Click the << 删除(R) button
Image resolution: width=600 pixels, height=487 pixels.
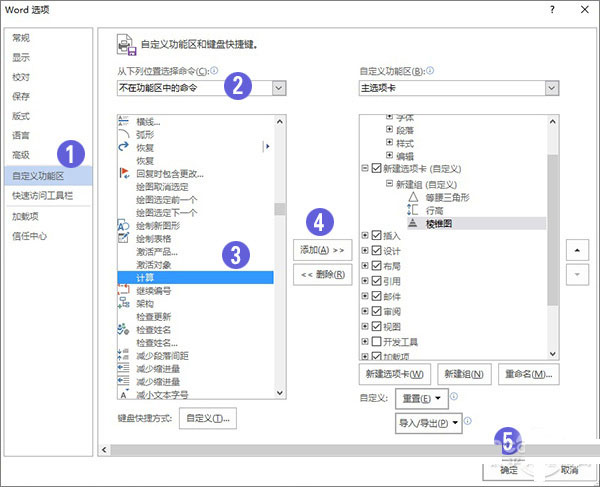click(323, 274)
